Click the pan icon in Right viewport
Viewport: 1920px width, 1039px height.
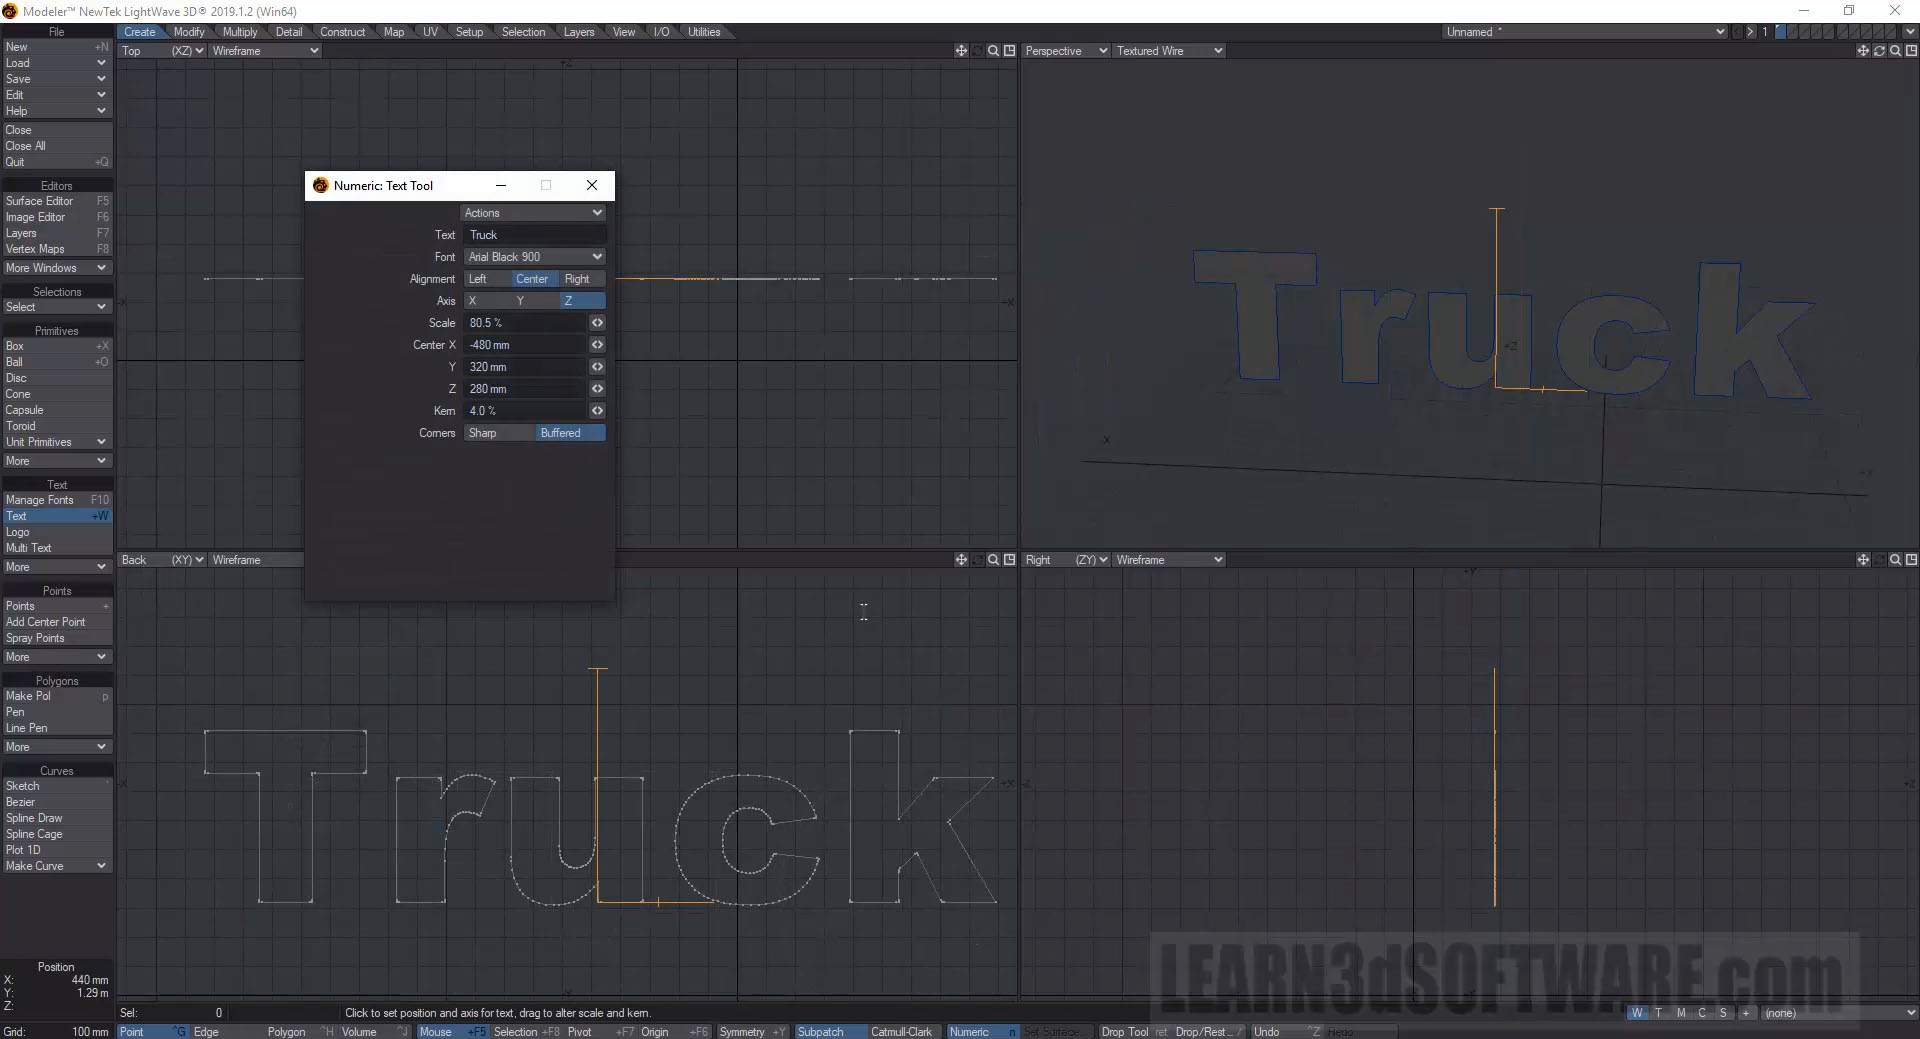tap(1863, 560)
